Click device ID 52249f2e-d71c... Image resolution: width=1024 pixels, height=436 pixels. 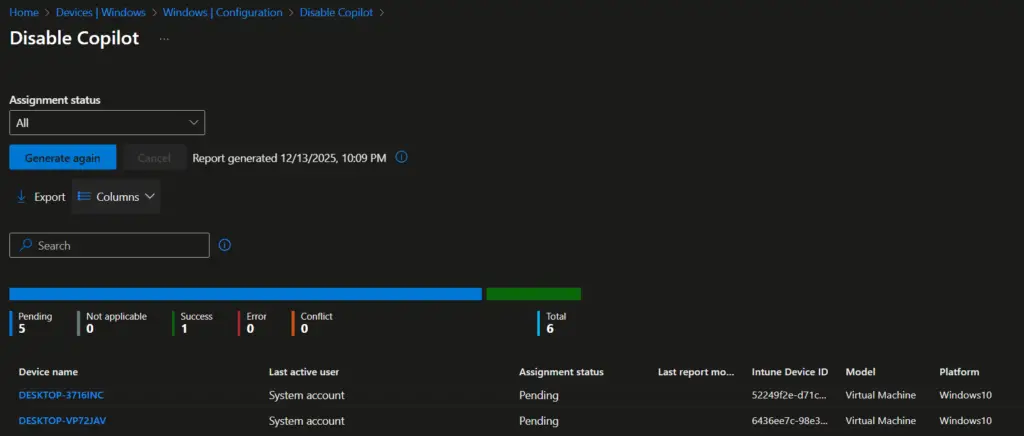click(790, 395)
